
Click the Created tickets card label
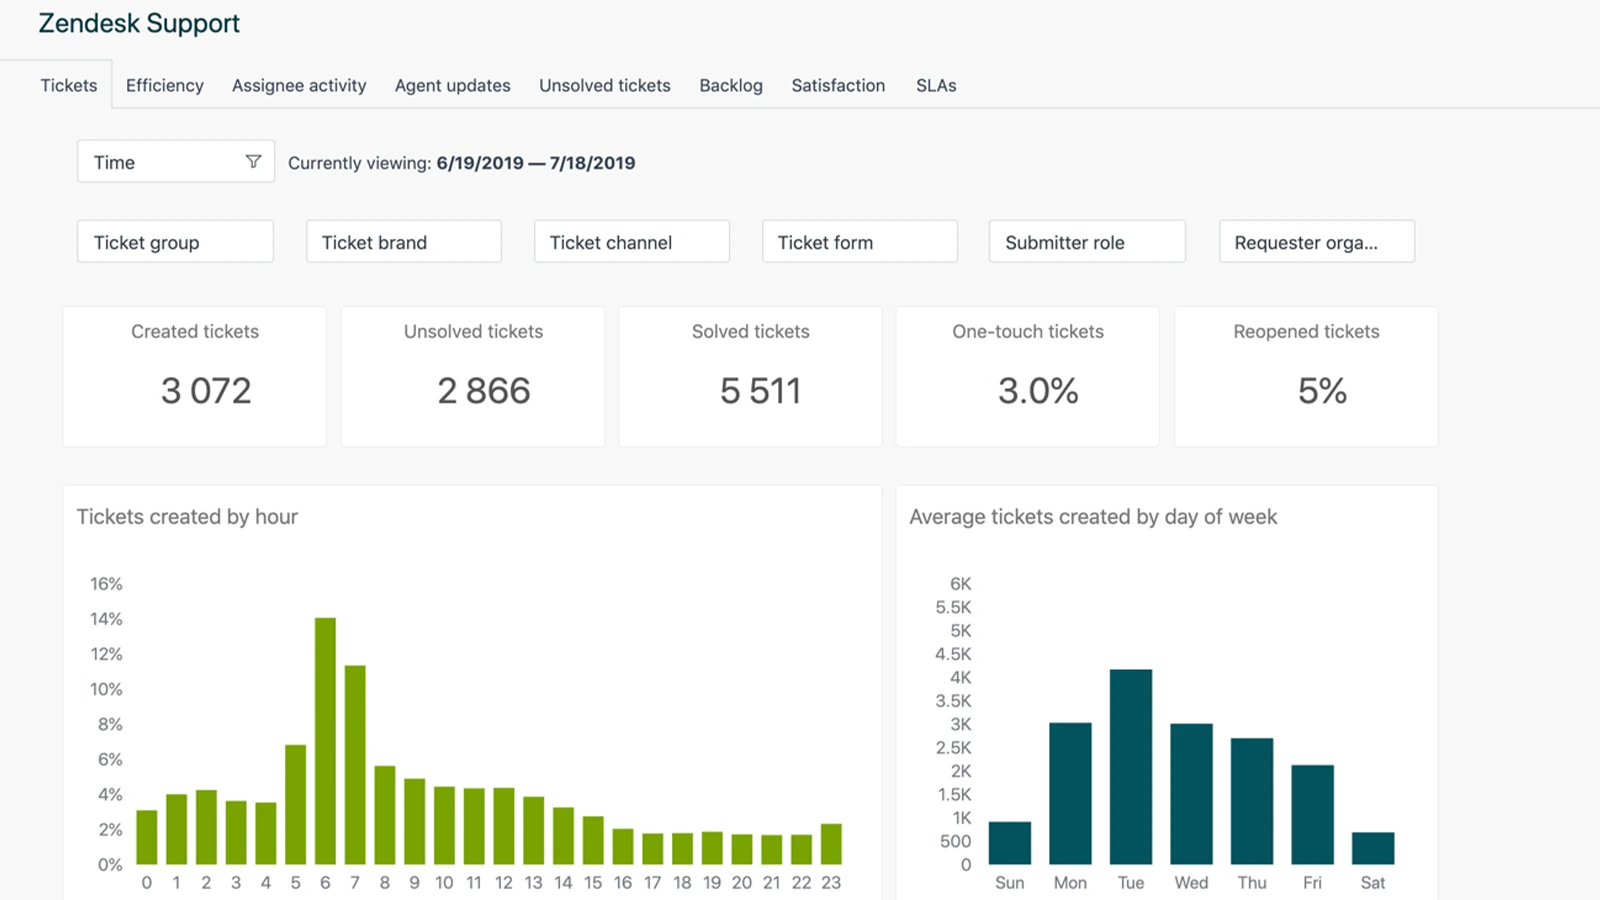click(195, 331)
